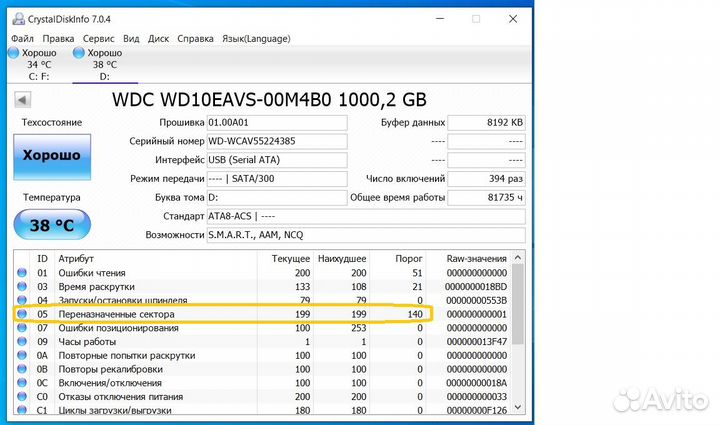
Task: Click raw value 000000000033
Action: click(x=477, y=397)
